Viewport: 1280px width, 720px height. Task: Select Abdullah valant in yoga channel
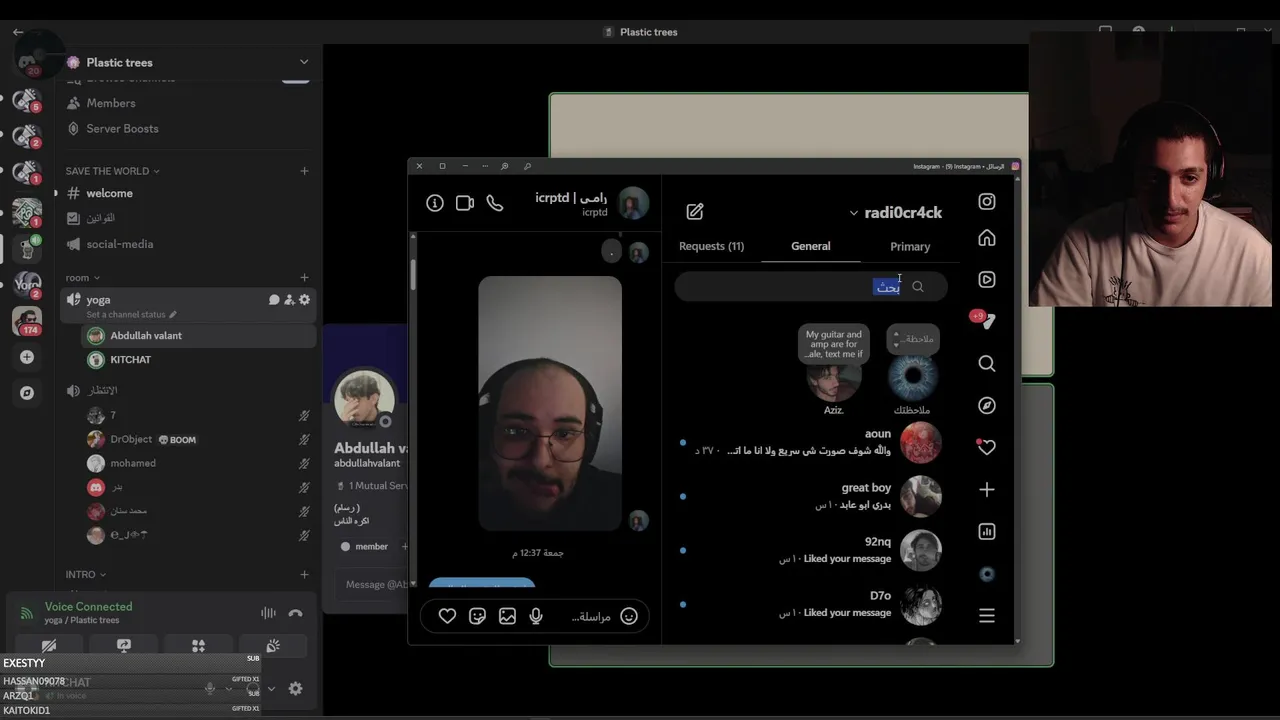pos(198,336)
